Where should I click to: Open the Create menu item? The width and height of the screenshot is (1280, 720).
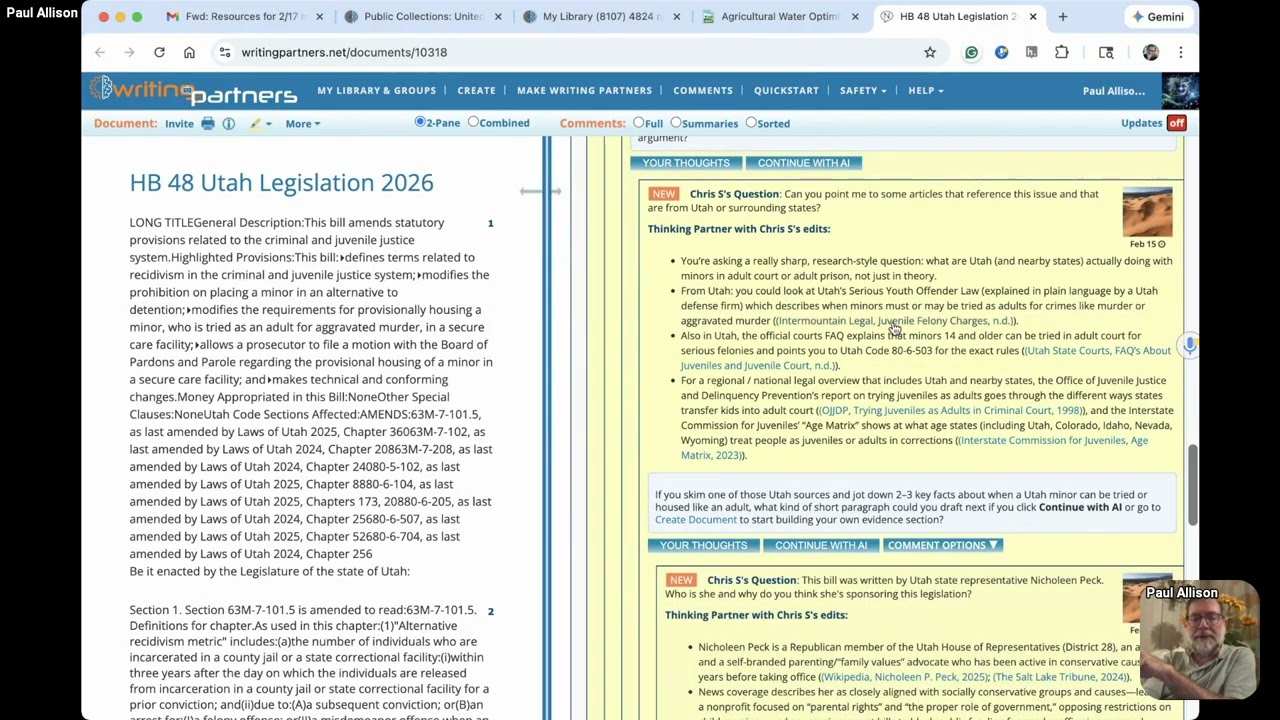[x=476, y=90]
